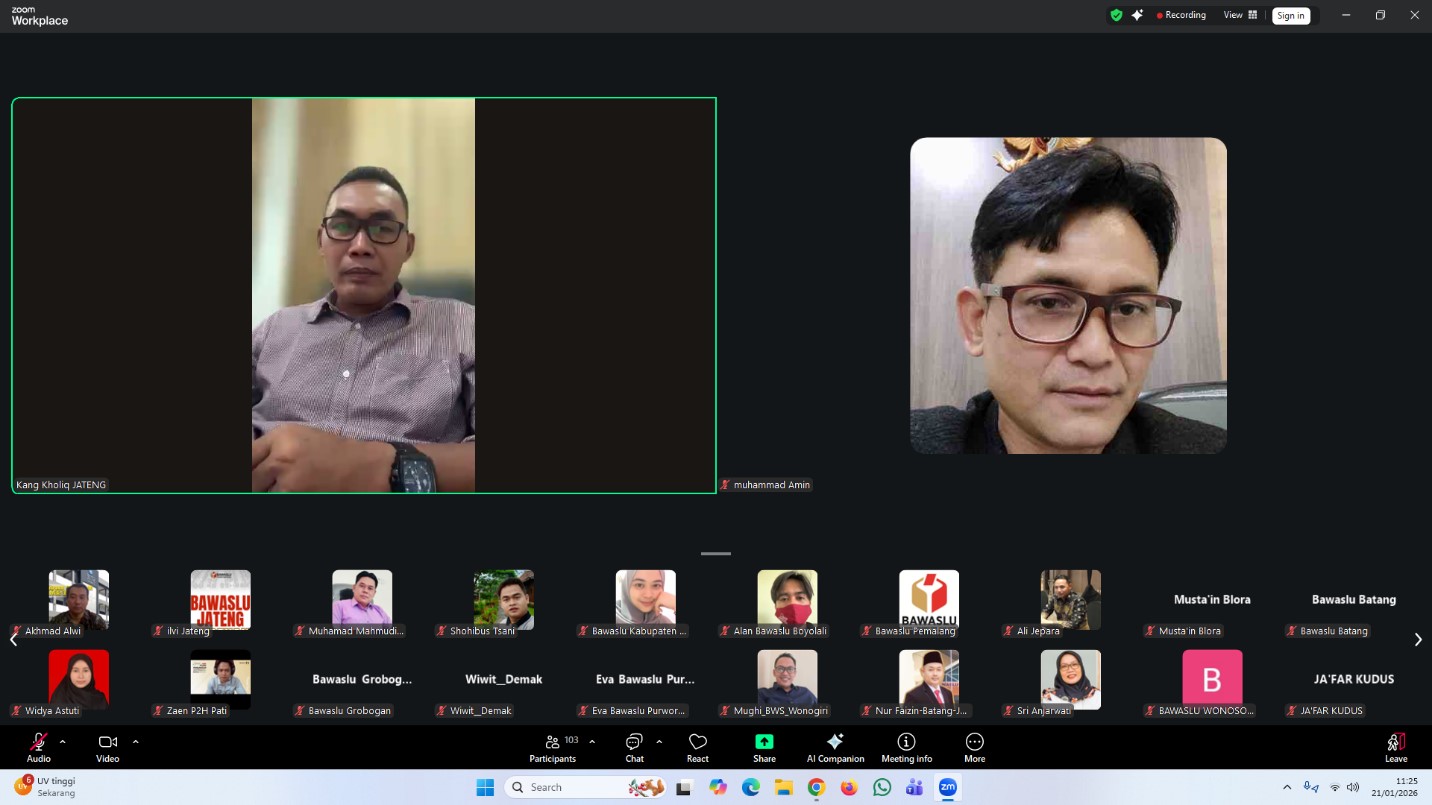Image resolution: width=1432 pixels, height=805 pixels.
Task: Click the Recording indicator
Action: tap(1181, 15)
